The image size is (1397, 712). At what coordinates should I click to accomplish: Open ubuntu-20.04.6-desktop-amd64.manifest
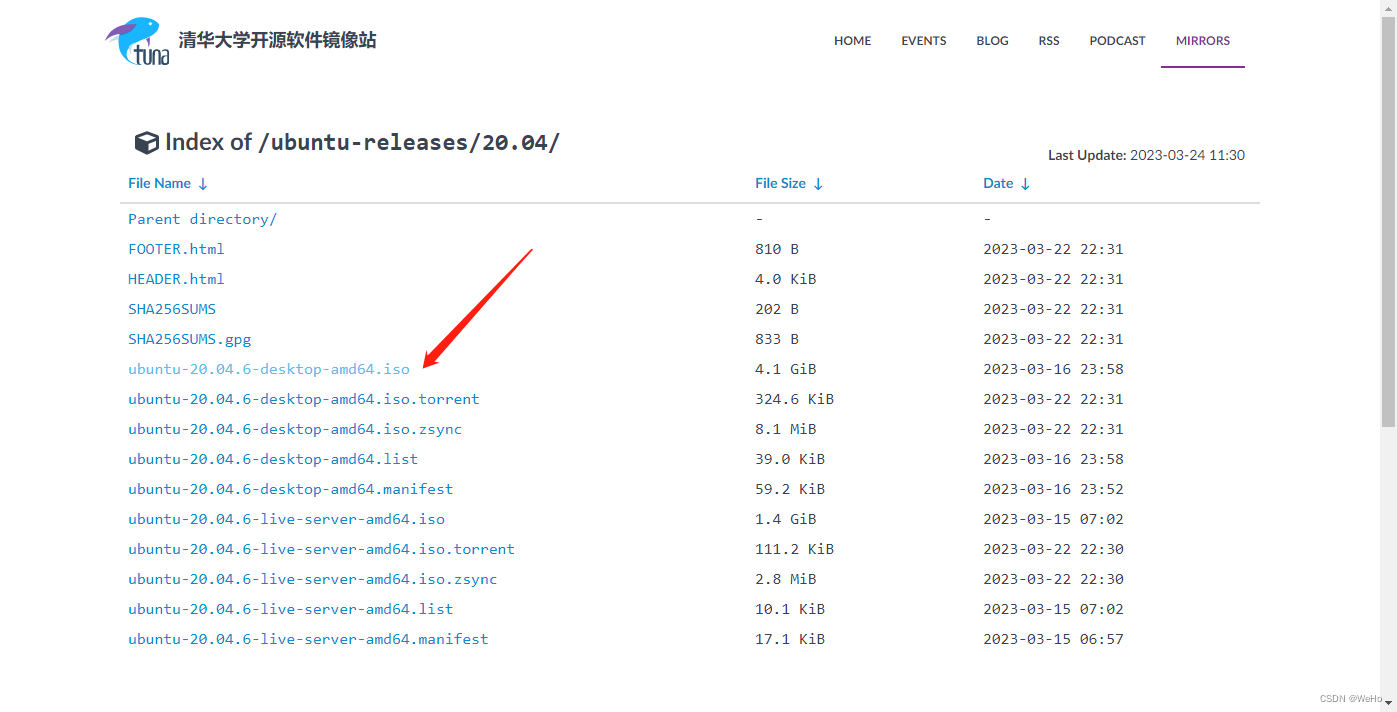point(291,489)
